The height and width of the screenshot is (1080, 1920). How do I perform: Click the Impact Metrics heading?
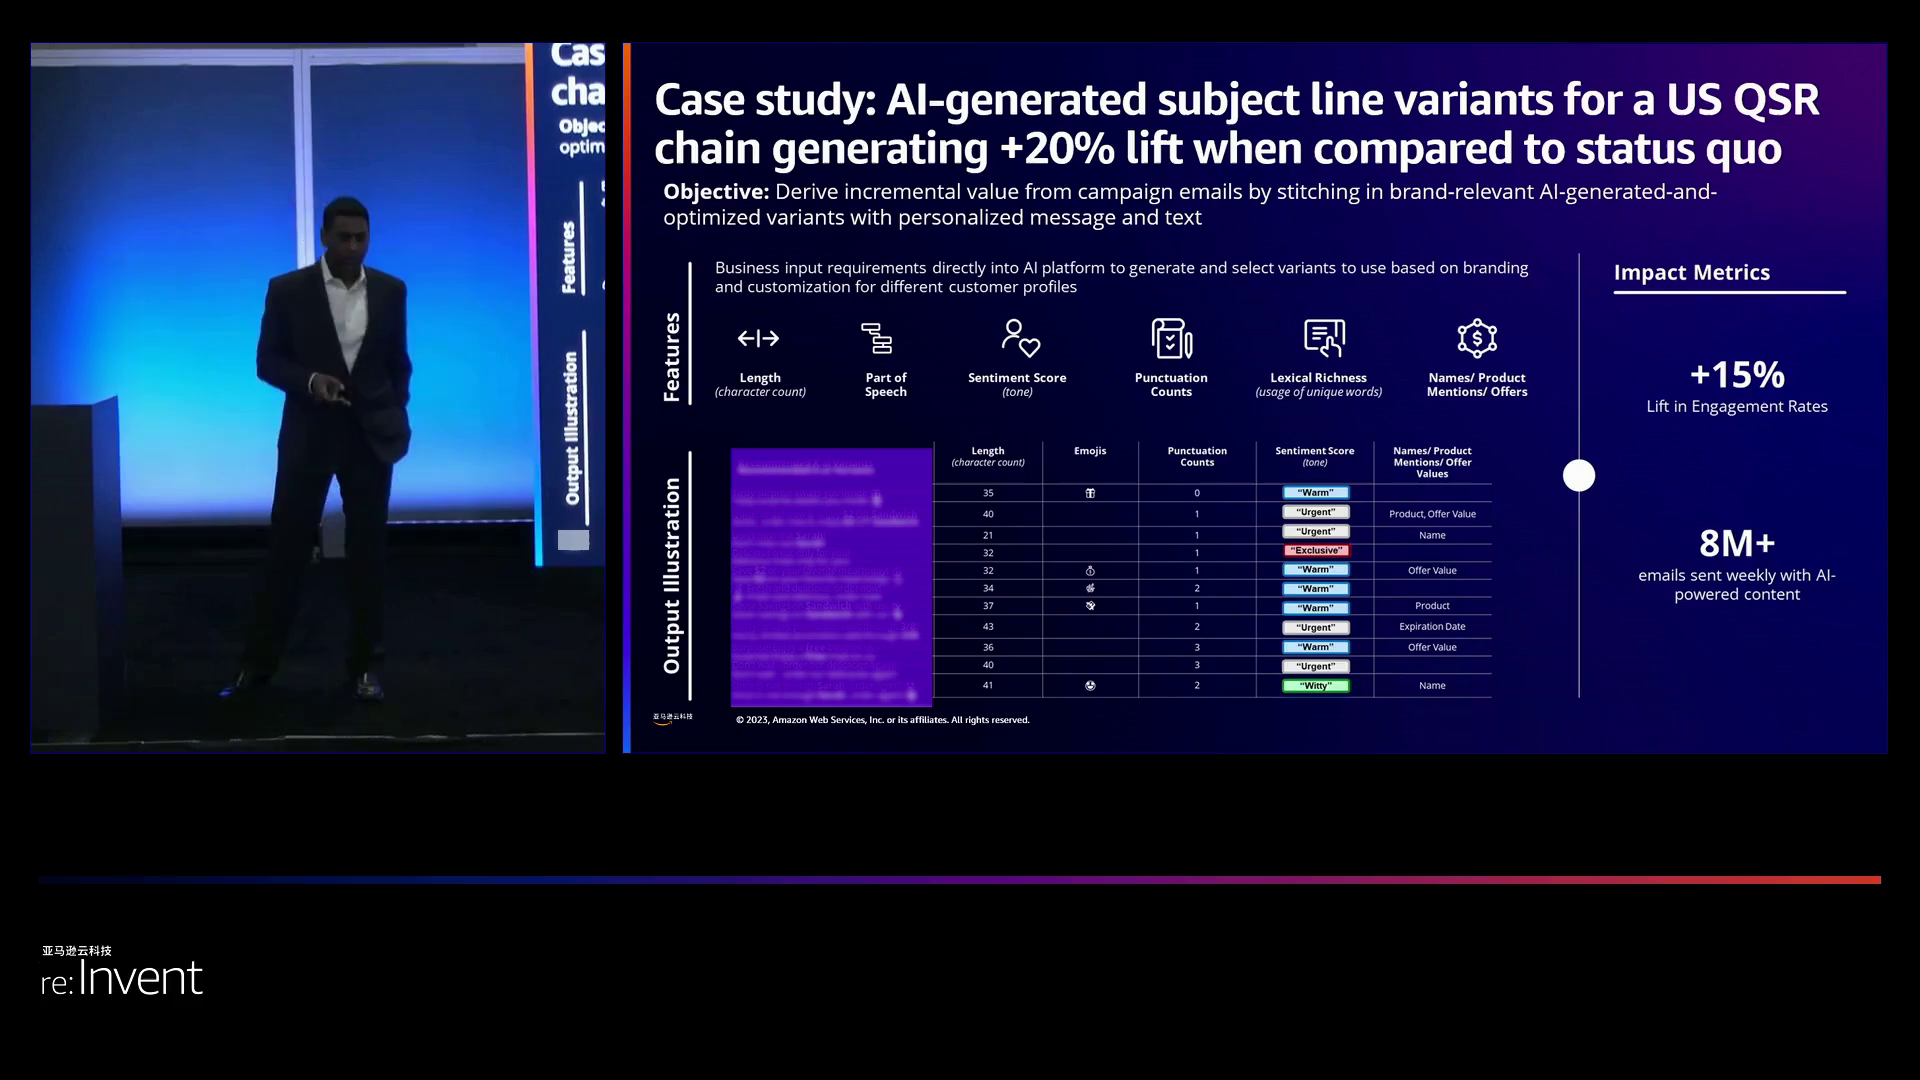coord(1691,273)
